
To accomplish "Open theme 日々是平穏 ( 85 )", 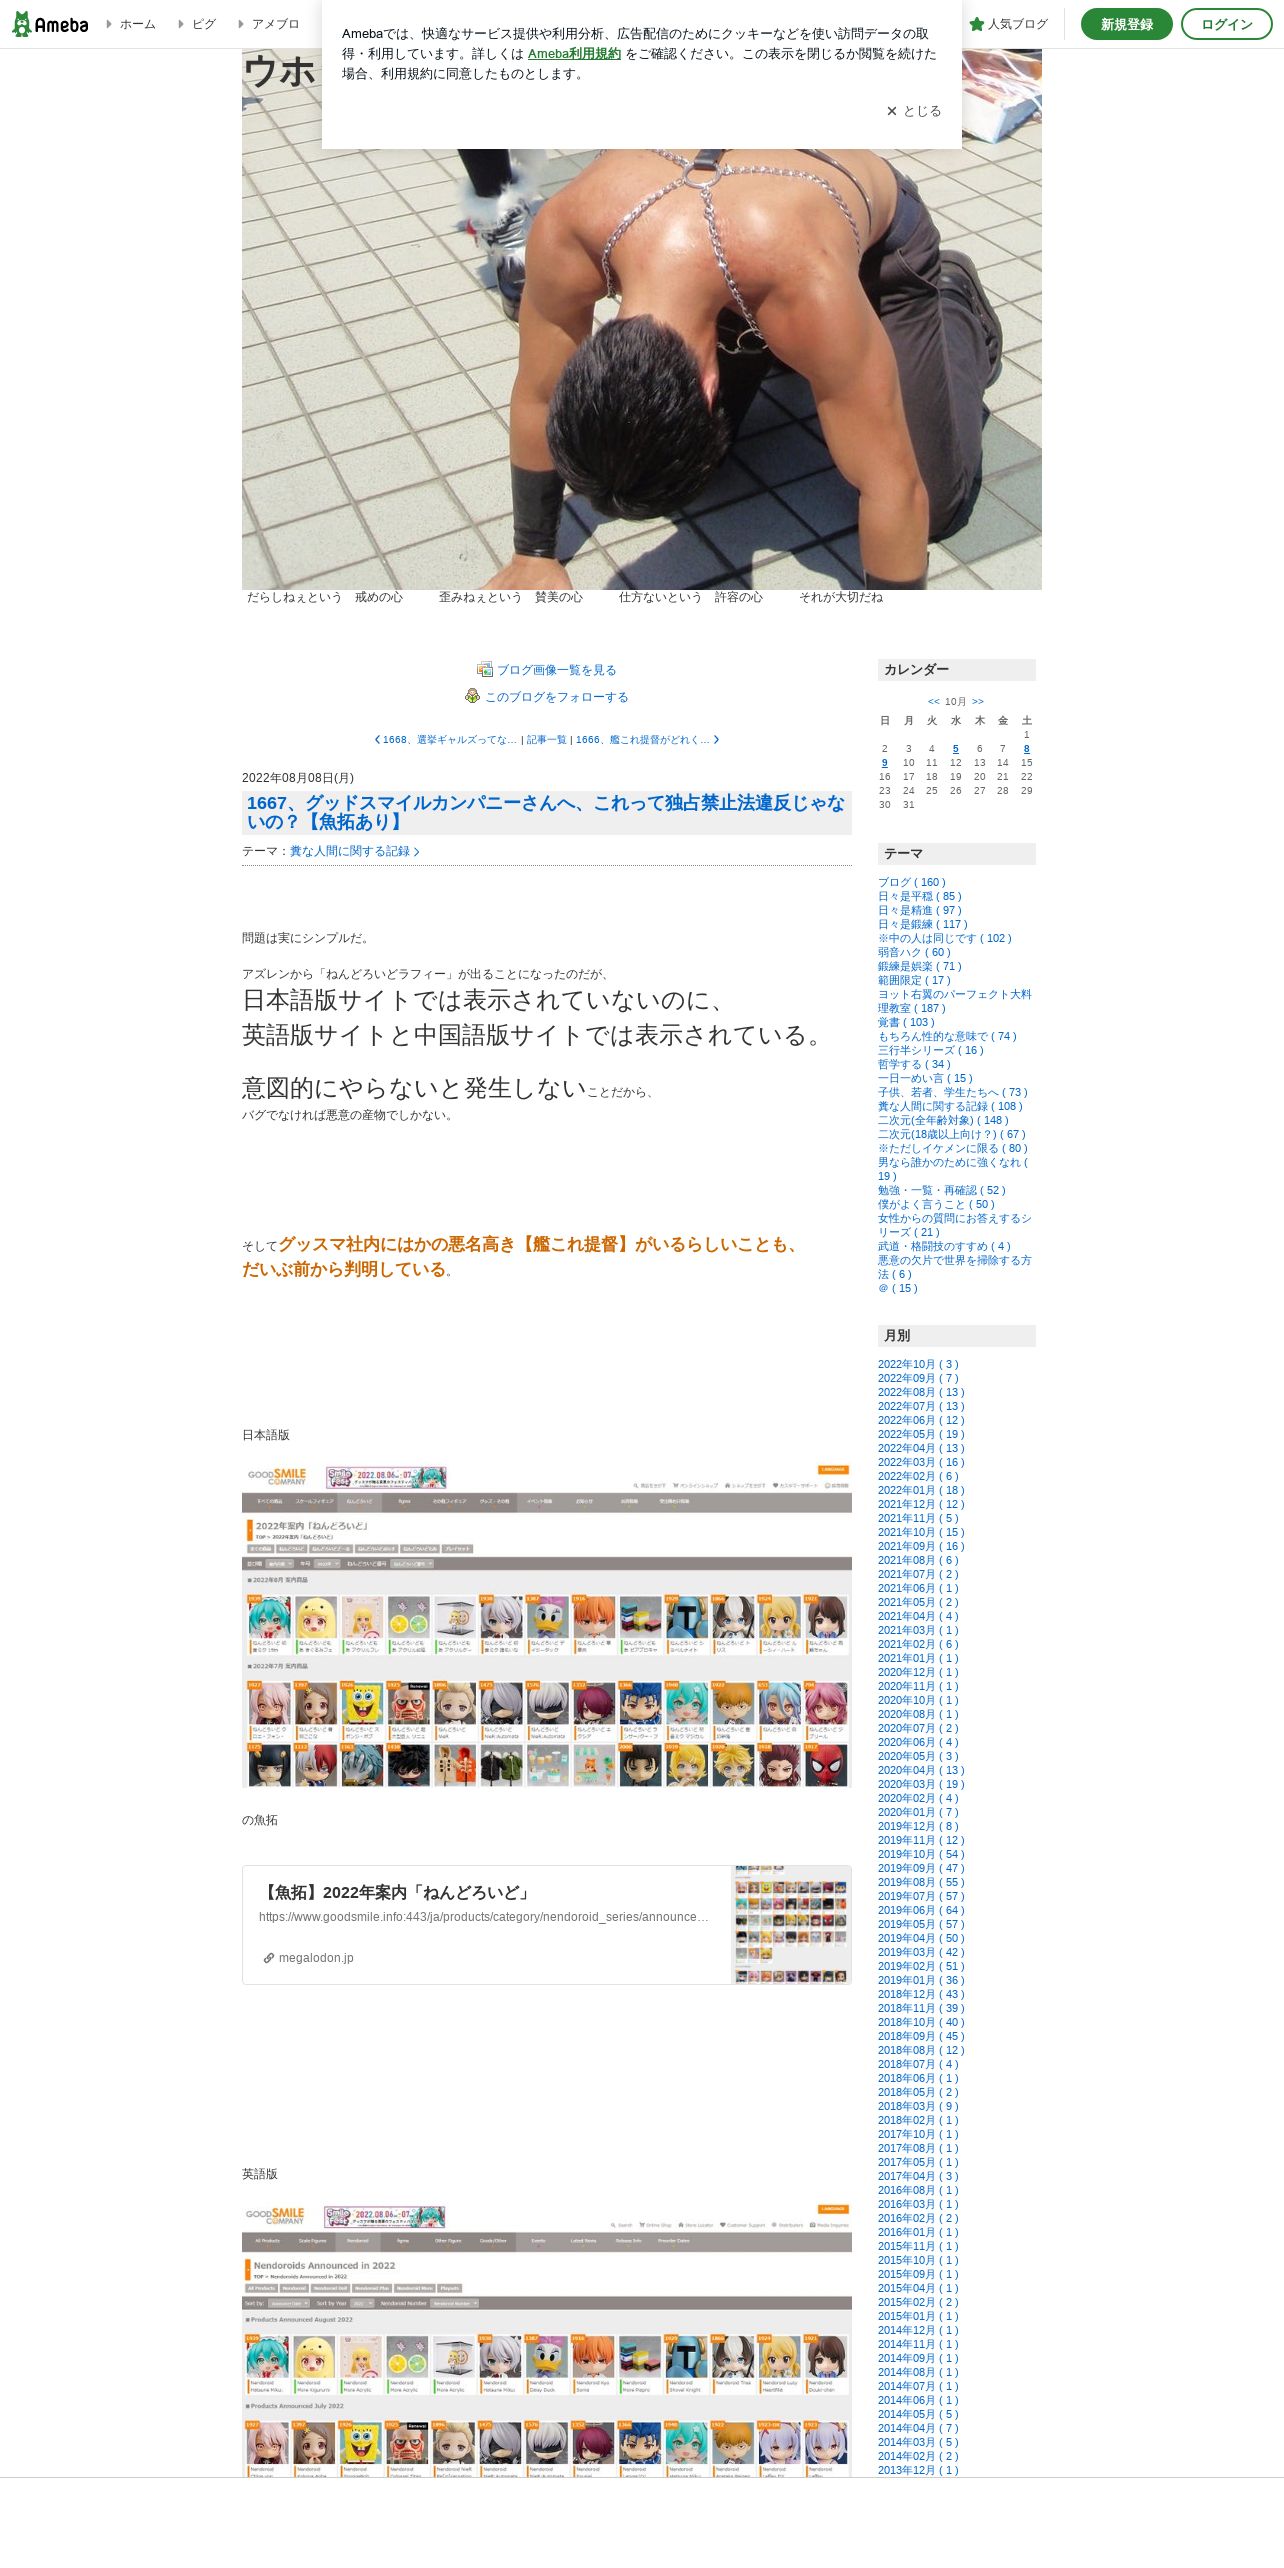I will (x=920, y=896).
